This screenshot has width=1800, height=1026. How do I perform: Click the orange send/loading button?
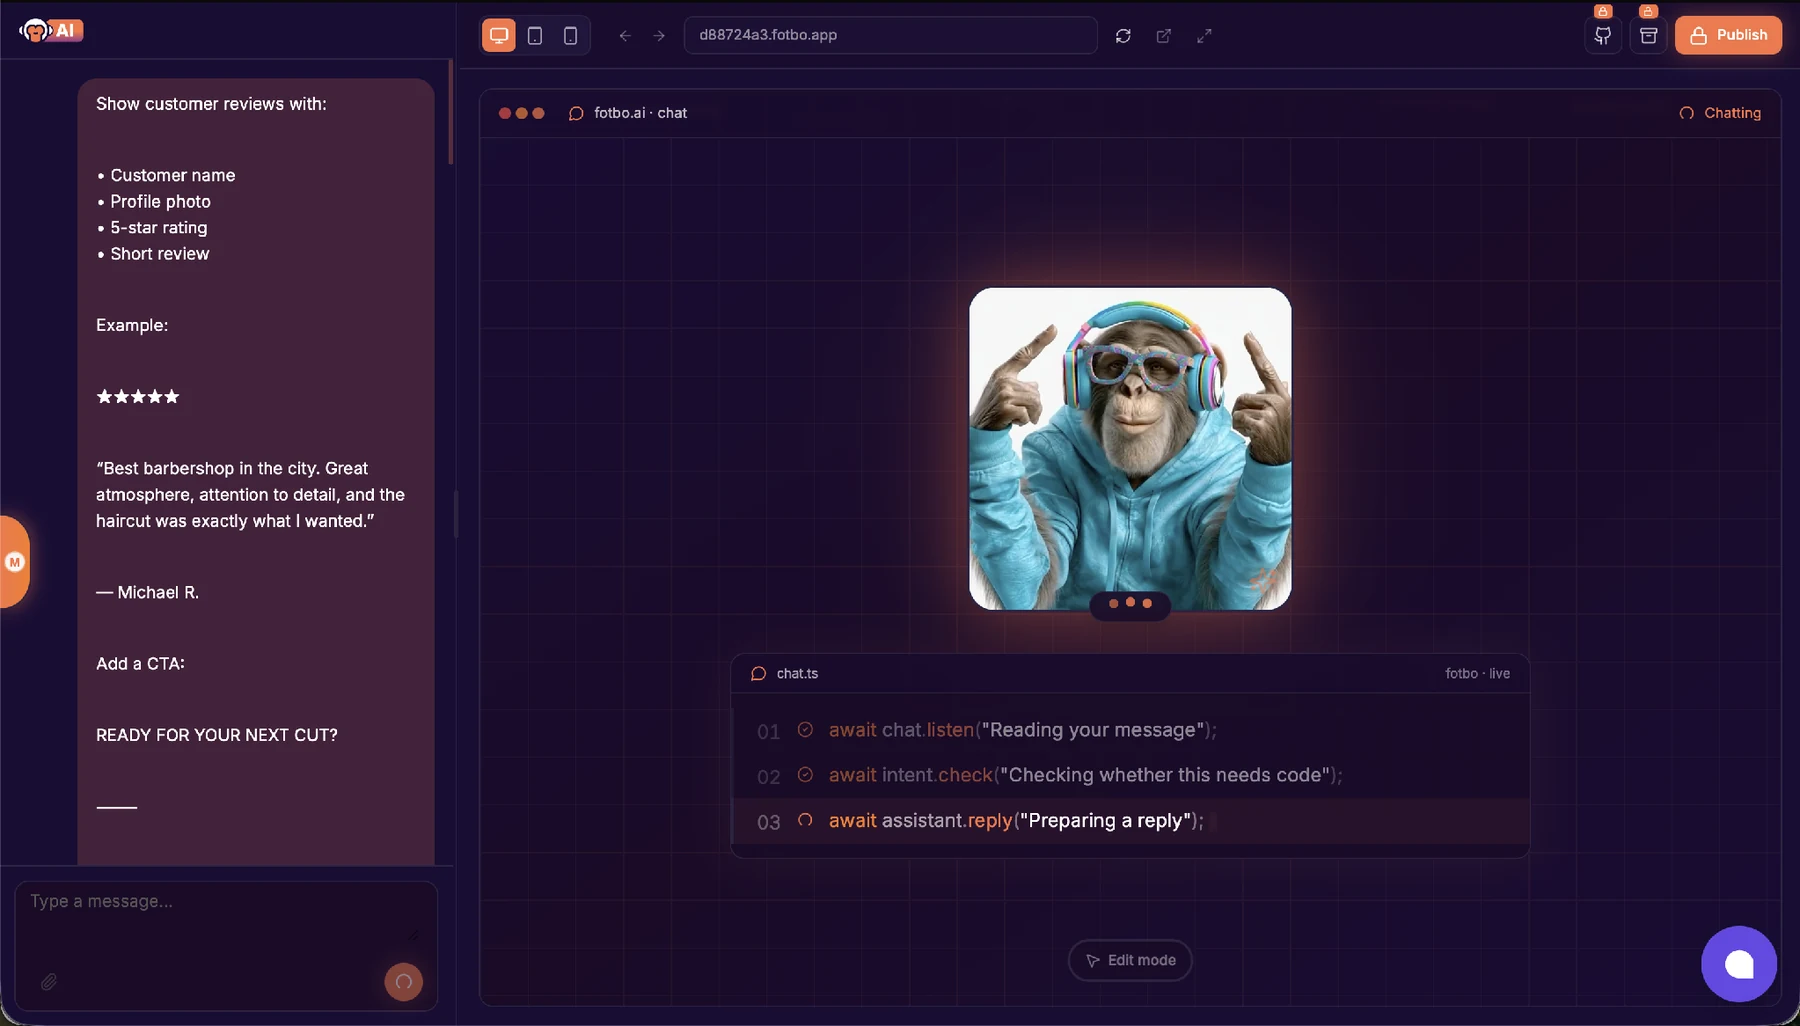click(404, 982)
